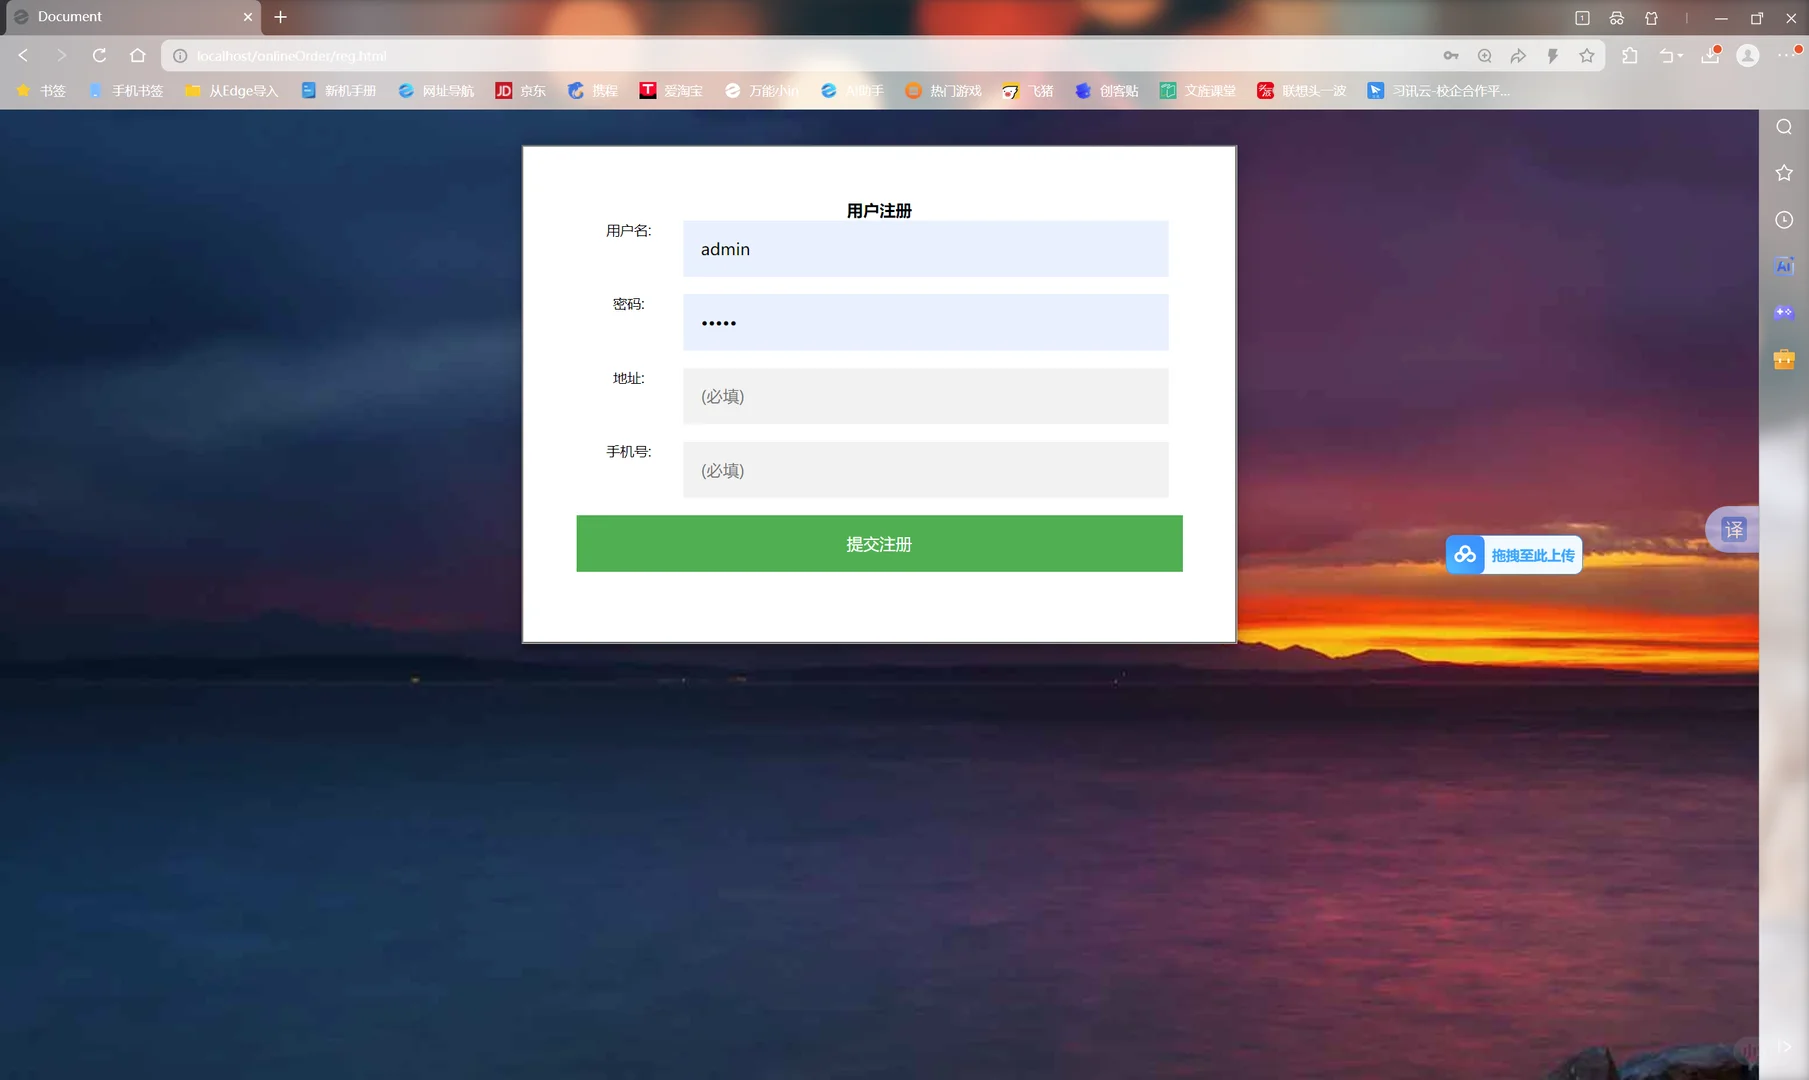Click the profile avatar icon

click(1748, 55)
